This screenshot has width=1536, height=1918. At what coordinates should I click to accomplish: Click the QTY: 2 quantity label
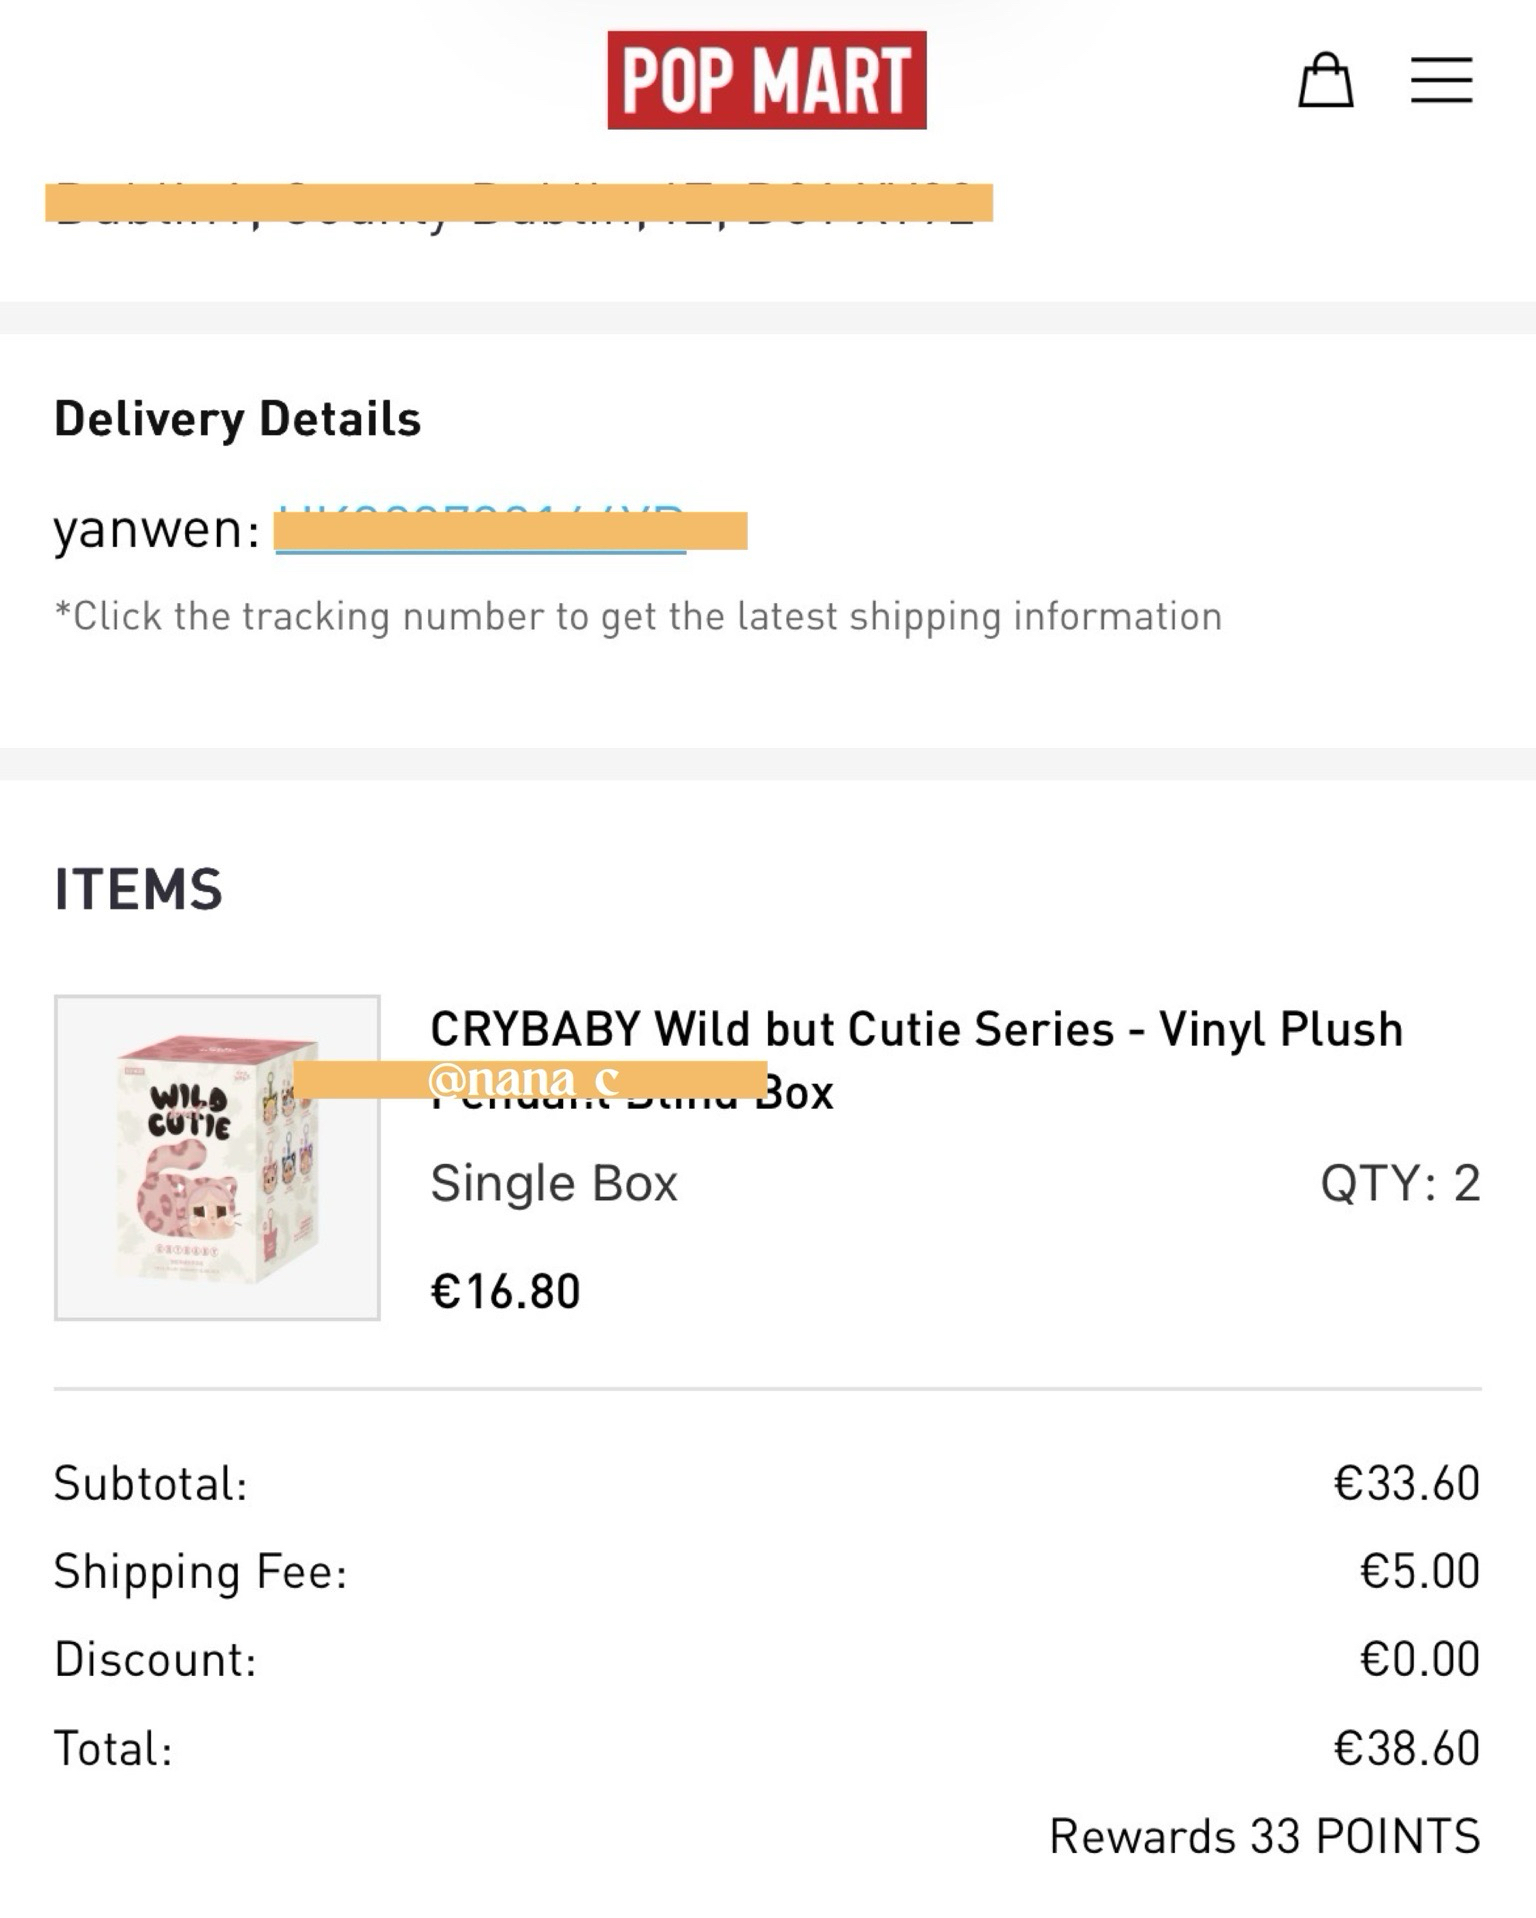[1399, 1184]
